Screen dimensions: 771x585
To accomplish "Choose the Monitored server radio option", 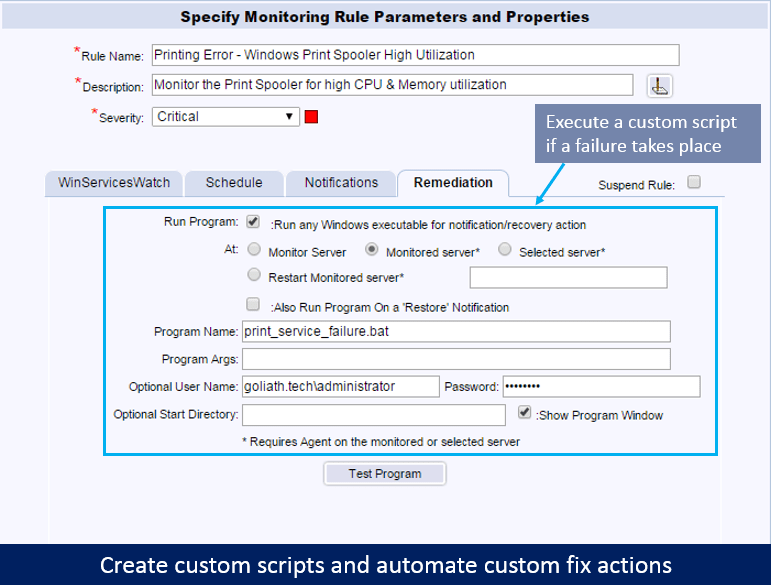I will pos(372,249).
